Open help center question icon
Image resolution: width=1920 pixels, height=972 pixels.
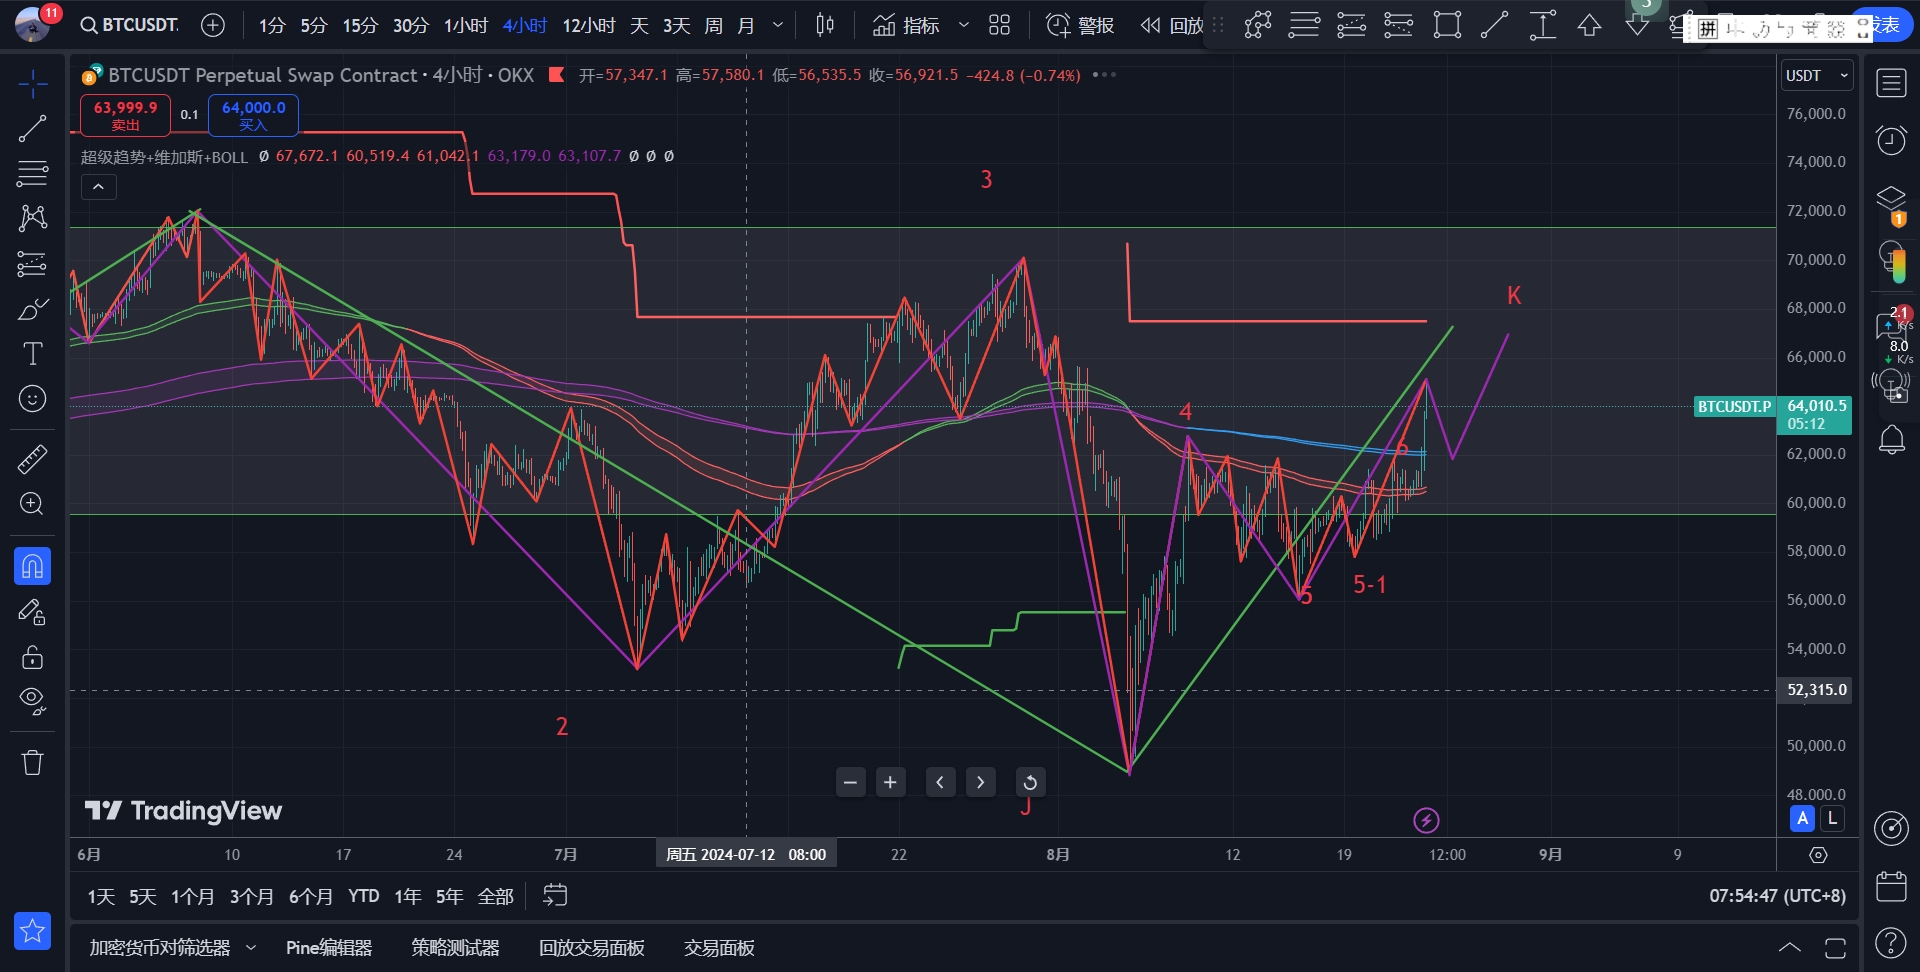[x=1890, y=942]
